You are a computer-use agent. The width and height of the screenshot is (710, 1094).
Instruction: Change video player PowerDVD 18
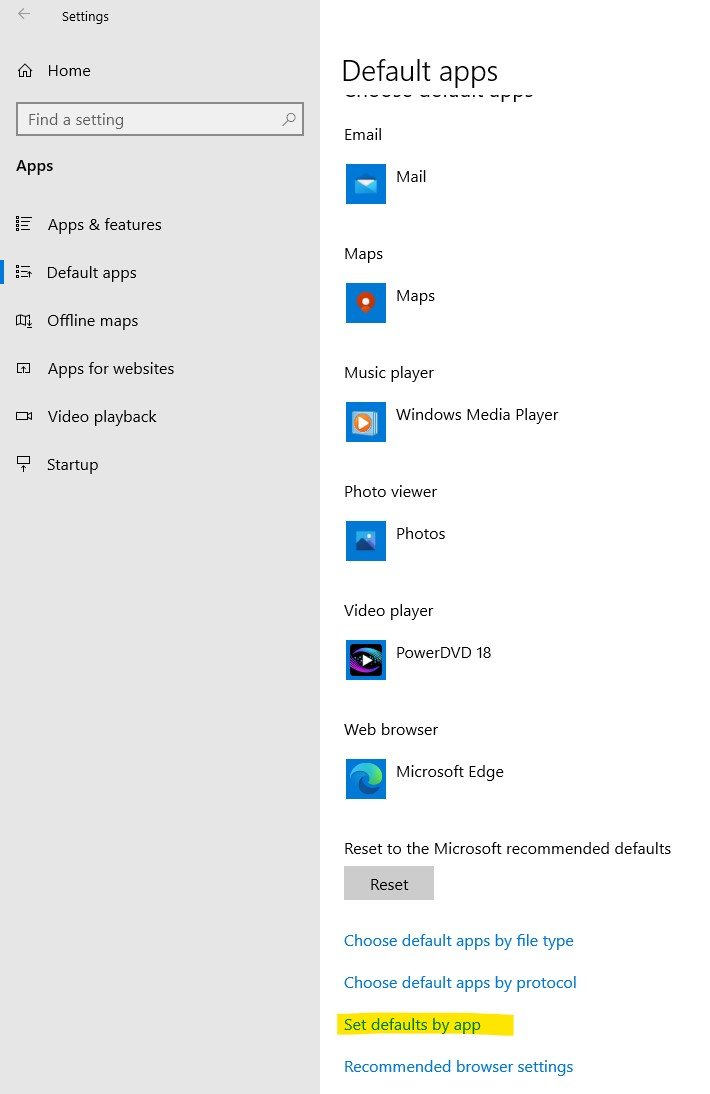tap(418, 660)
